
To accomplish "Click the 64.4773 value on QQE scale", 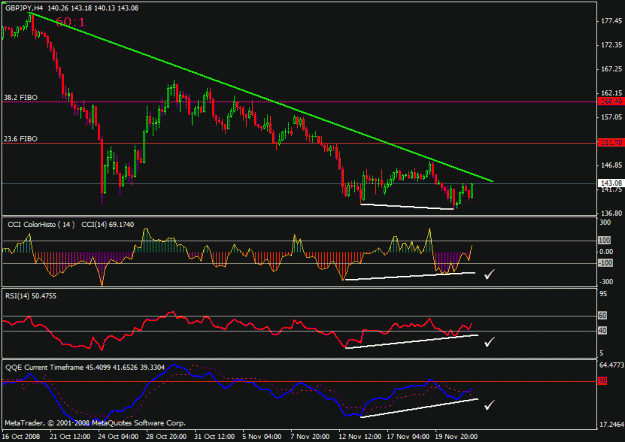I will pyautogui.click(x=611, y=365).
